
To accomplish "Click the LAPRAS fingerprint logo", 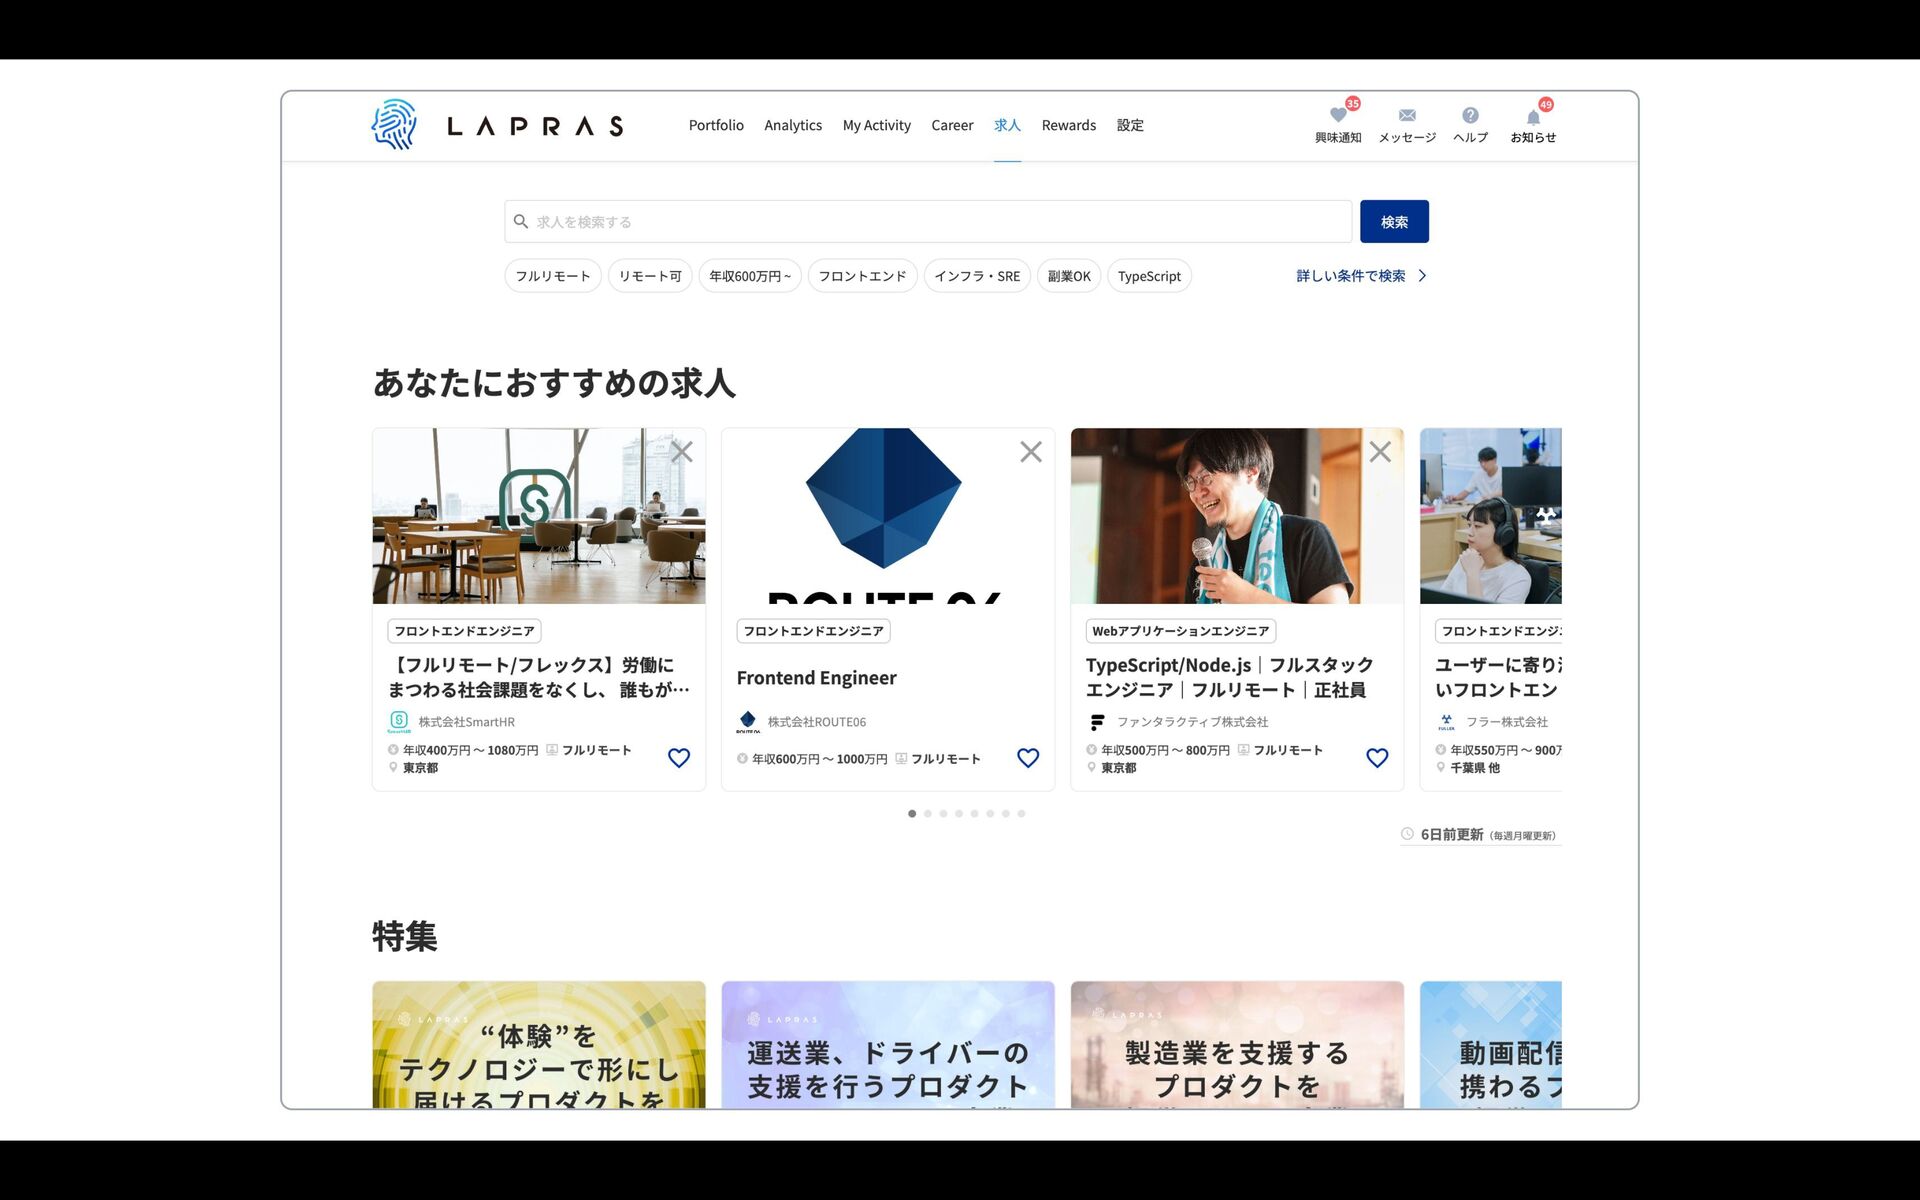I will 395,125.
